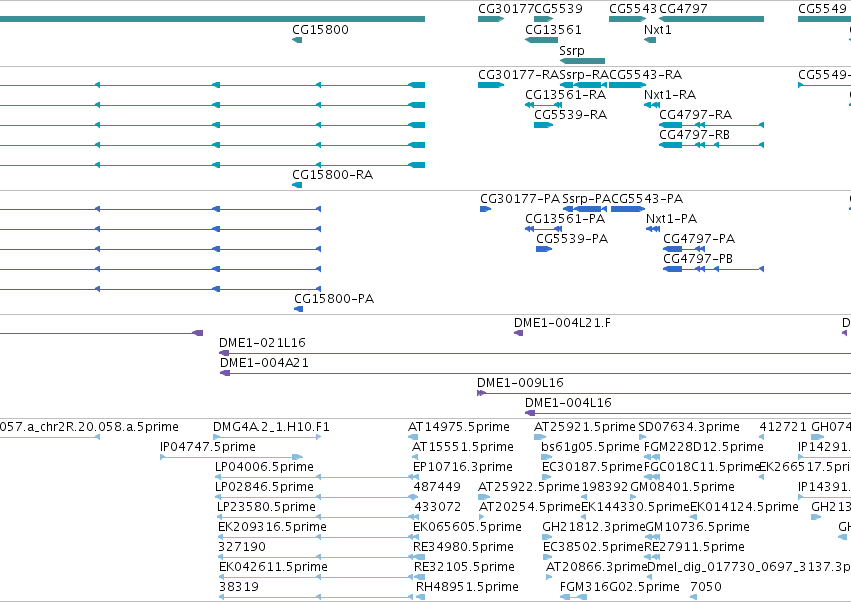Click the GH21812.3prime EST label
This screenshot has height=602, width=851.
point(593,528)
